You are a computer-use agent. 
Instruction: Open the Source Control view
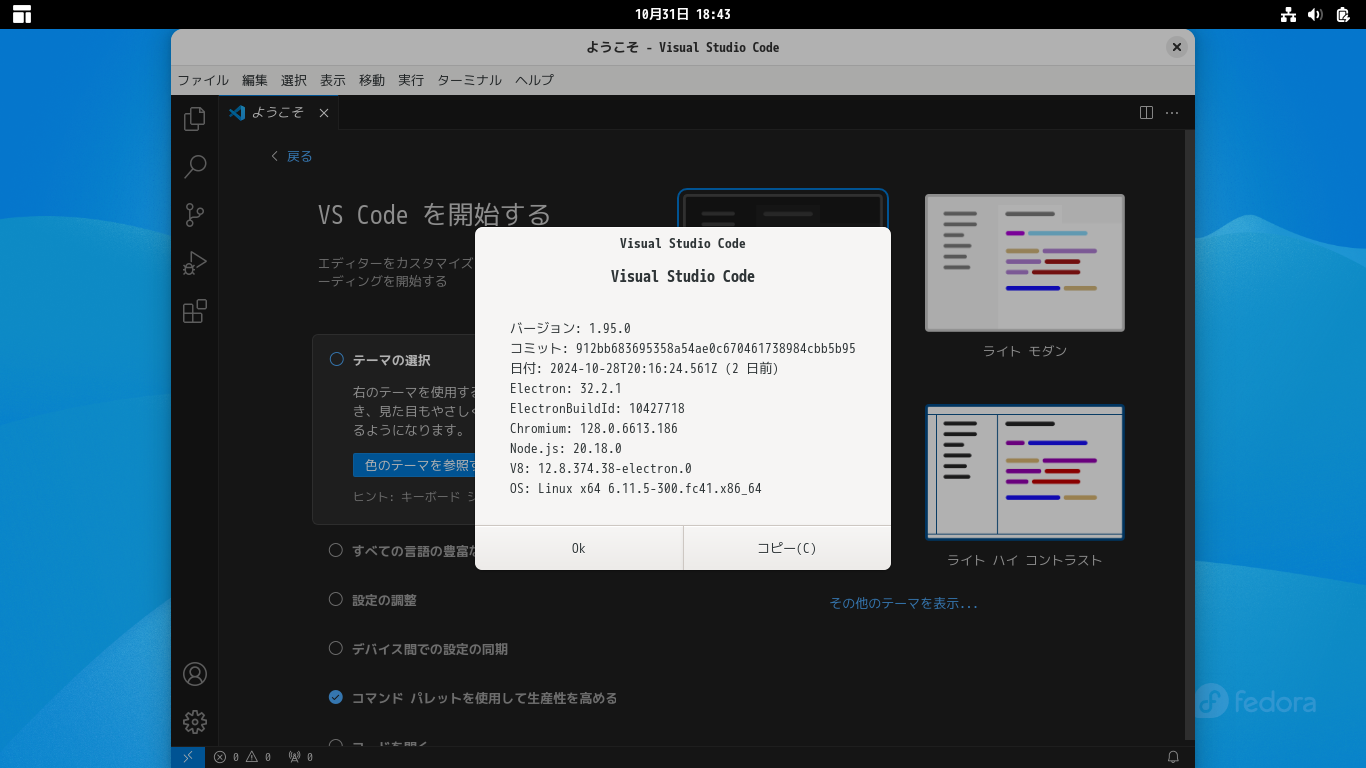click(x=195, y=215)
